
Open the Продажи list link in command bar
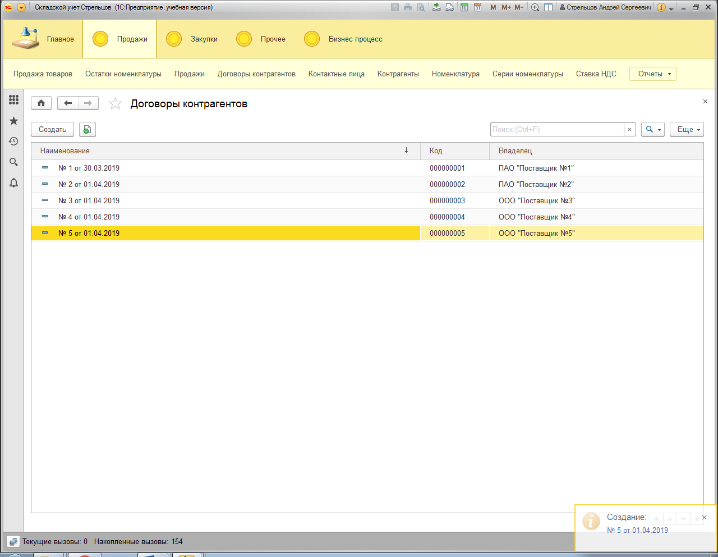(189, 74)
